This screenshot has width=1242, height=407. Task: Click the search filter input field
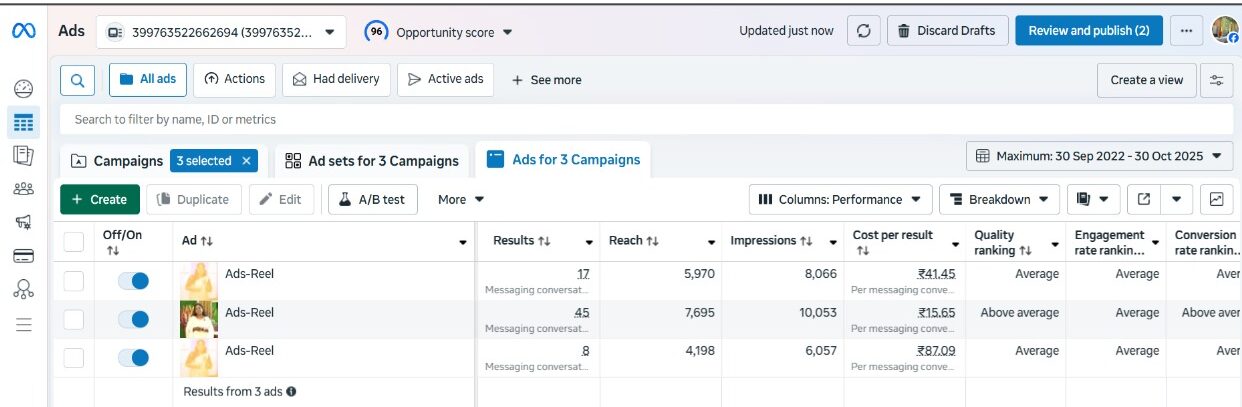coord(646,119)
